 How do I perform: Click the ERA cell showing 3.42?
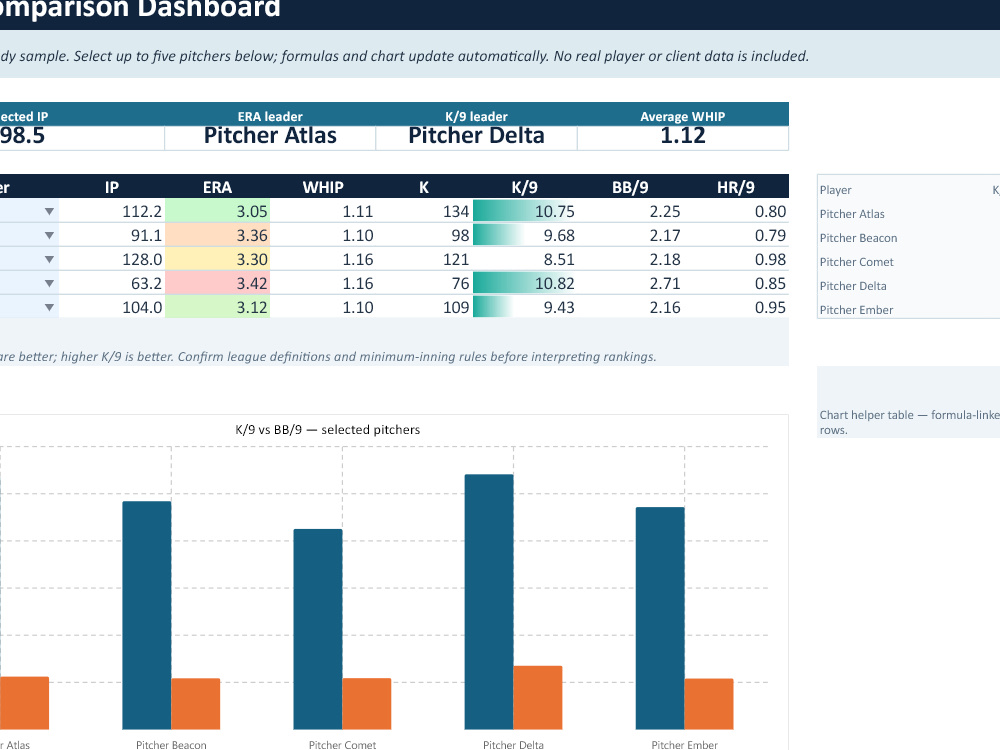pyautogui.click(x=217, y=283)
